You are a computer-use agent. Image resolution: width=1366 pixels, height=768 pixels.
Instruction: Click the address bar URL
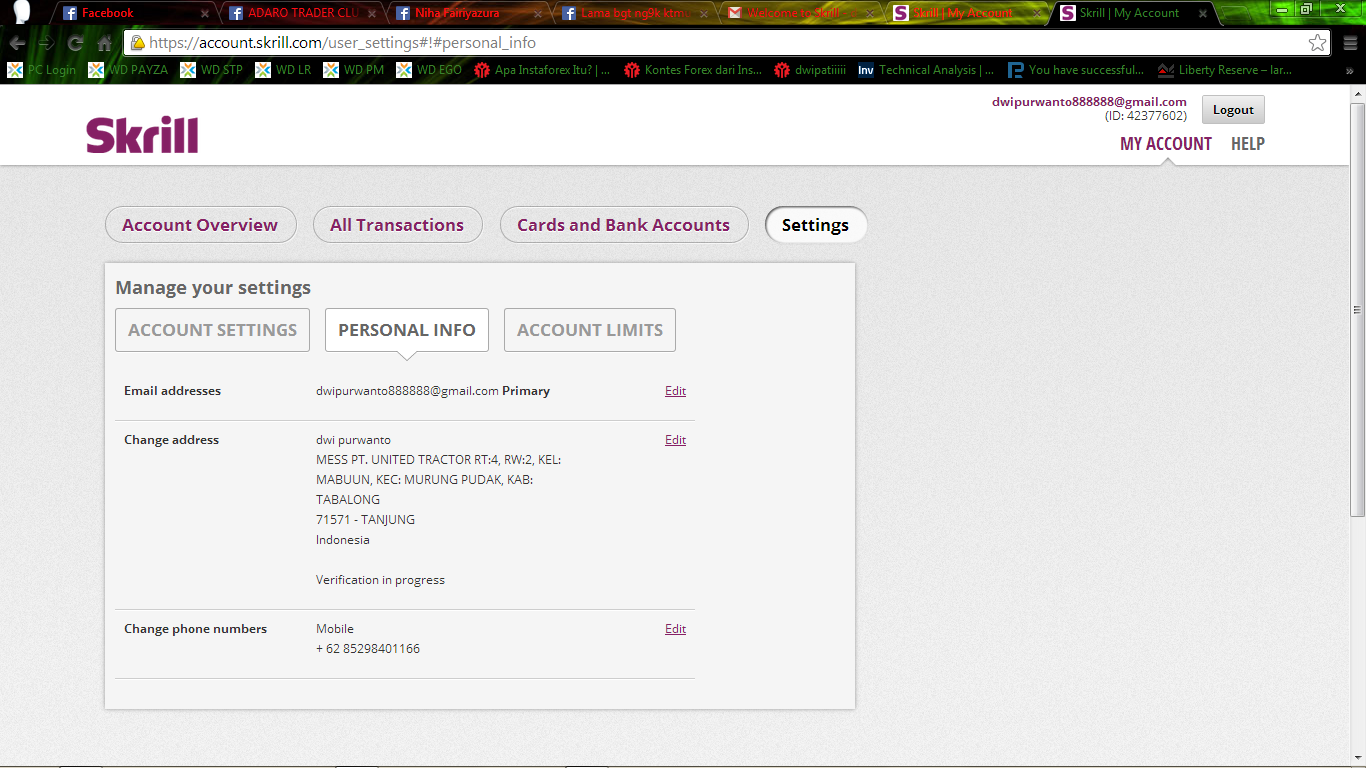tap(343, 43)
